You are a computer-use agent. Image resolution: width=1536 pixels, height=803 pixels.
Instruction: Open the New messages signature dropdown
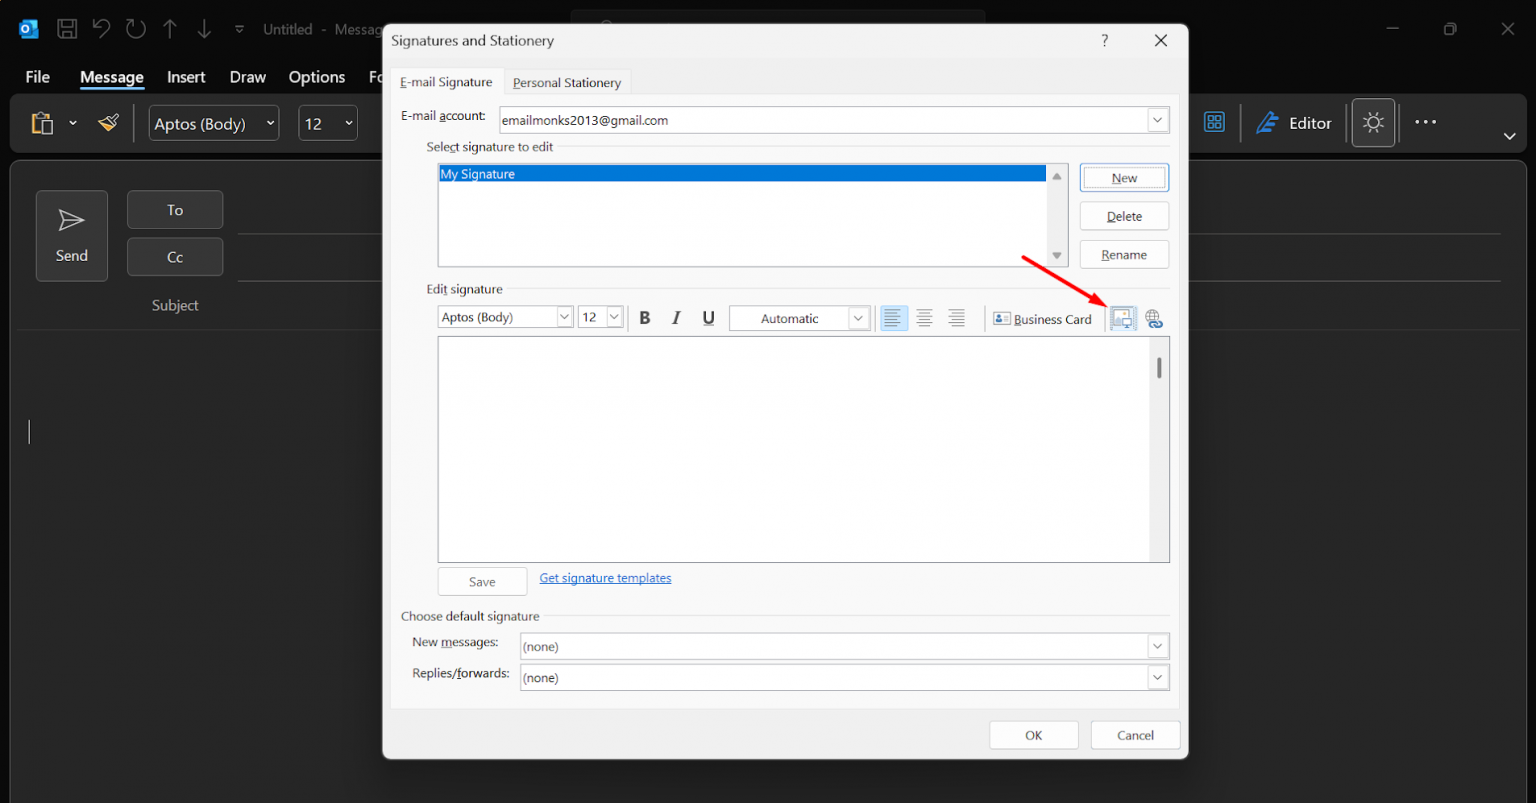pyautogui.click(x=1156, y=646)
